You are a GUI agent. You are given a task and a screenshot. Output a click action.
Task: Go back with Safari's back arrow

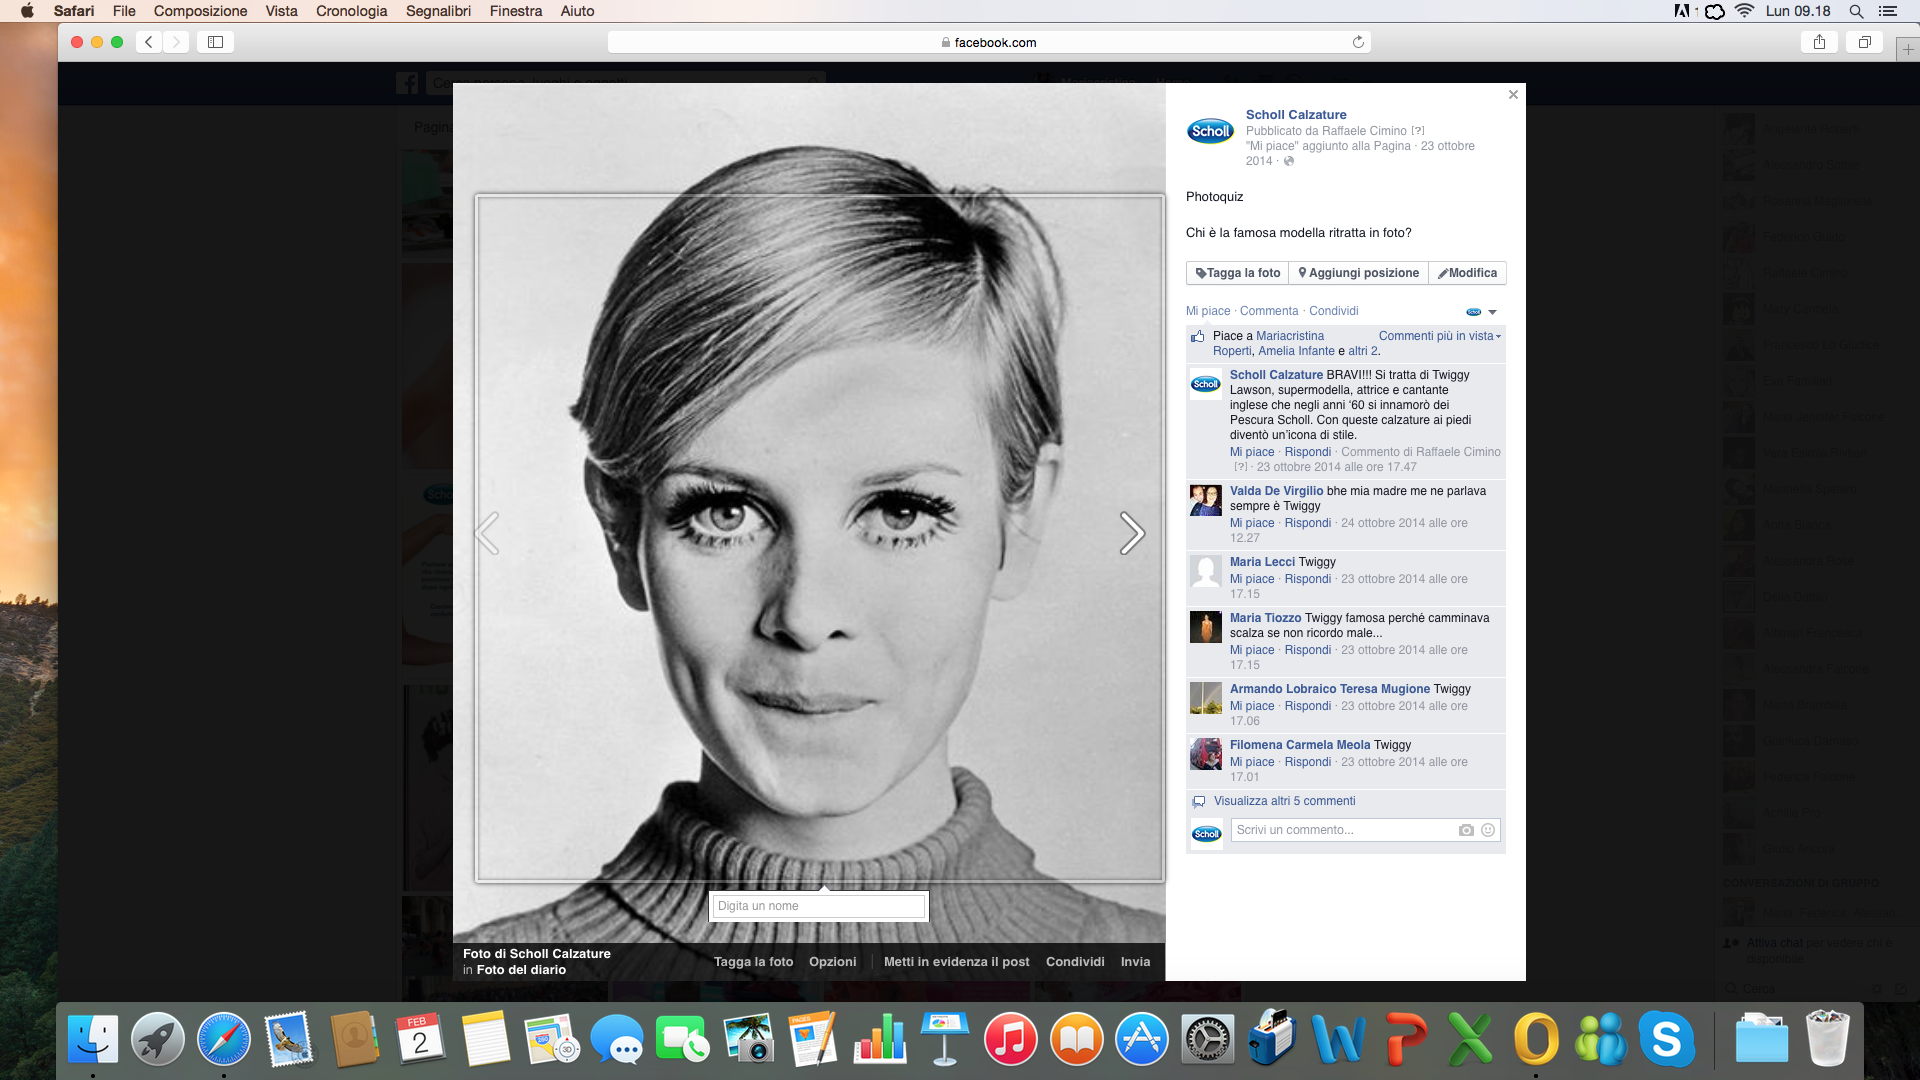(149, 42)
